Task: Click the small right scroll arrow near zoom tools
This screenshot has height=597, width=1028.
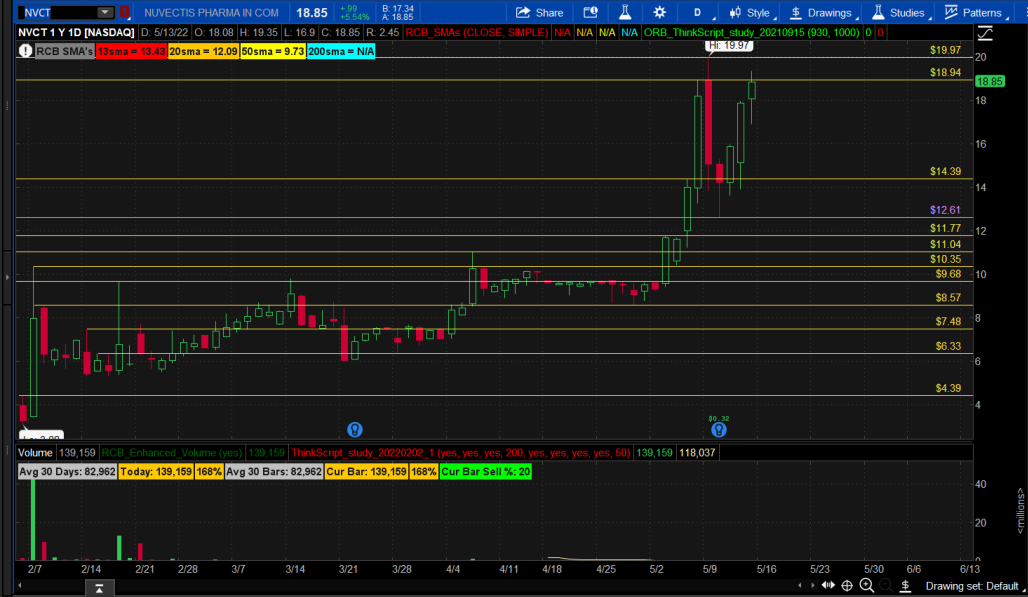Action: (812, 586)
